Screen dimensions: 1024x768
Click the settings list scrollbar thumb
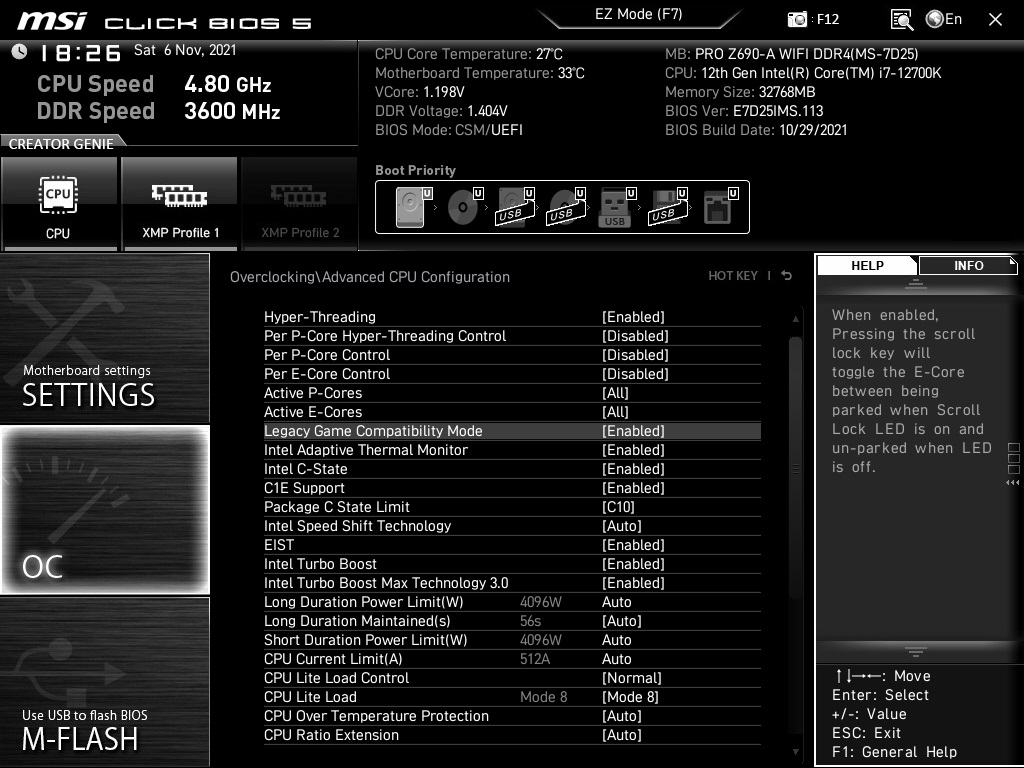795,468
